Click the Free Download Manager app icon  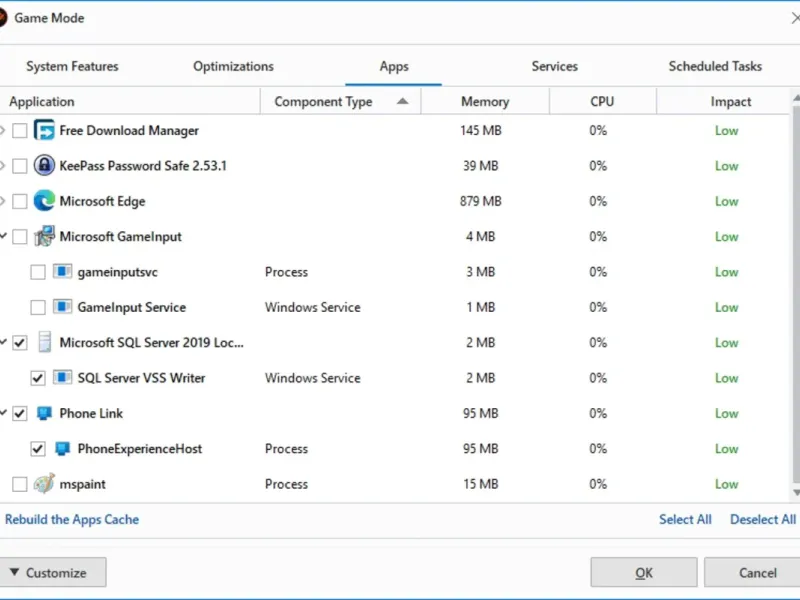pyautogui.click(x=44, y=131)
